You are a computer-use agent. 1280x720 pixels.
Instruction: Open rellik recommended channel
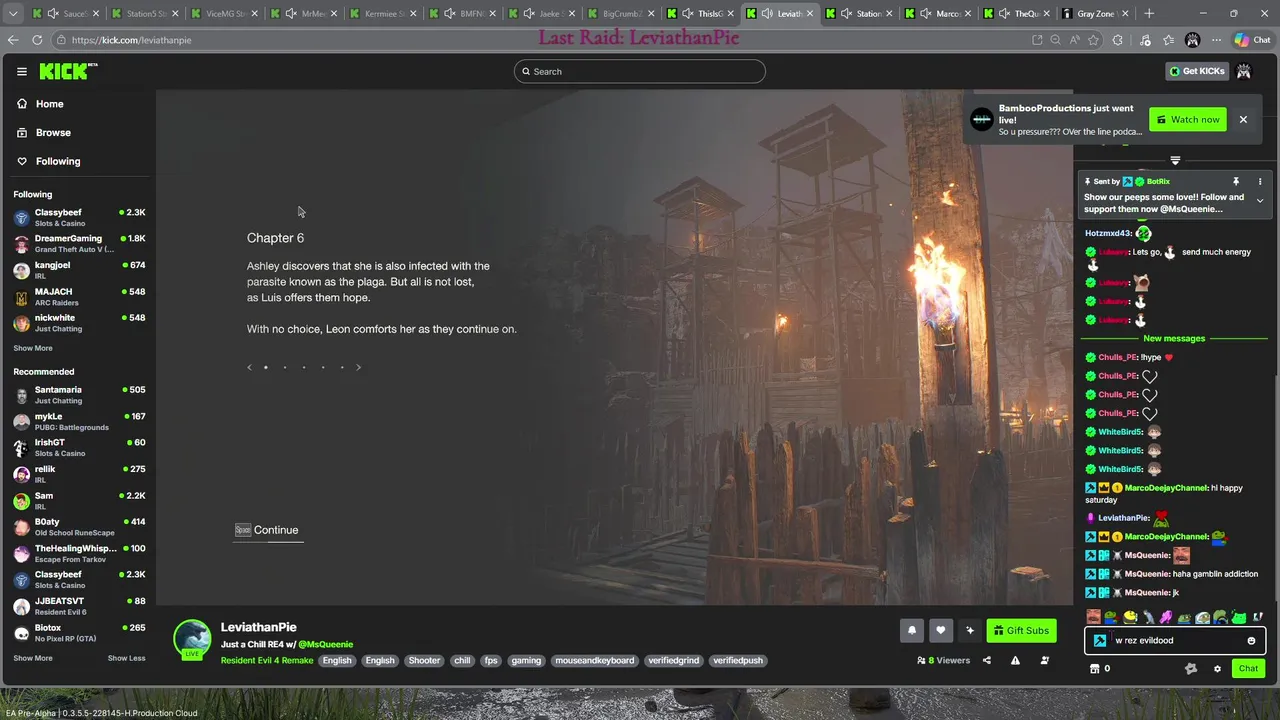pos(78,474)
